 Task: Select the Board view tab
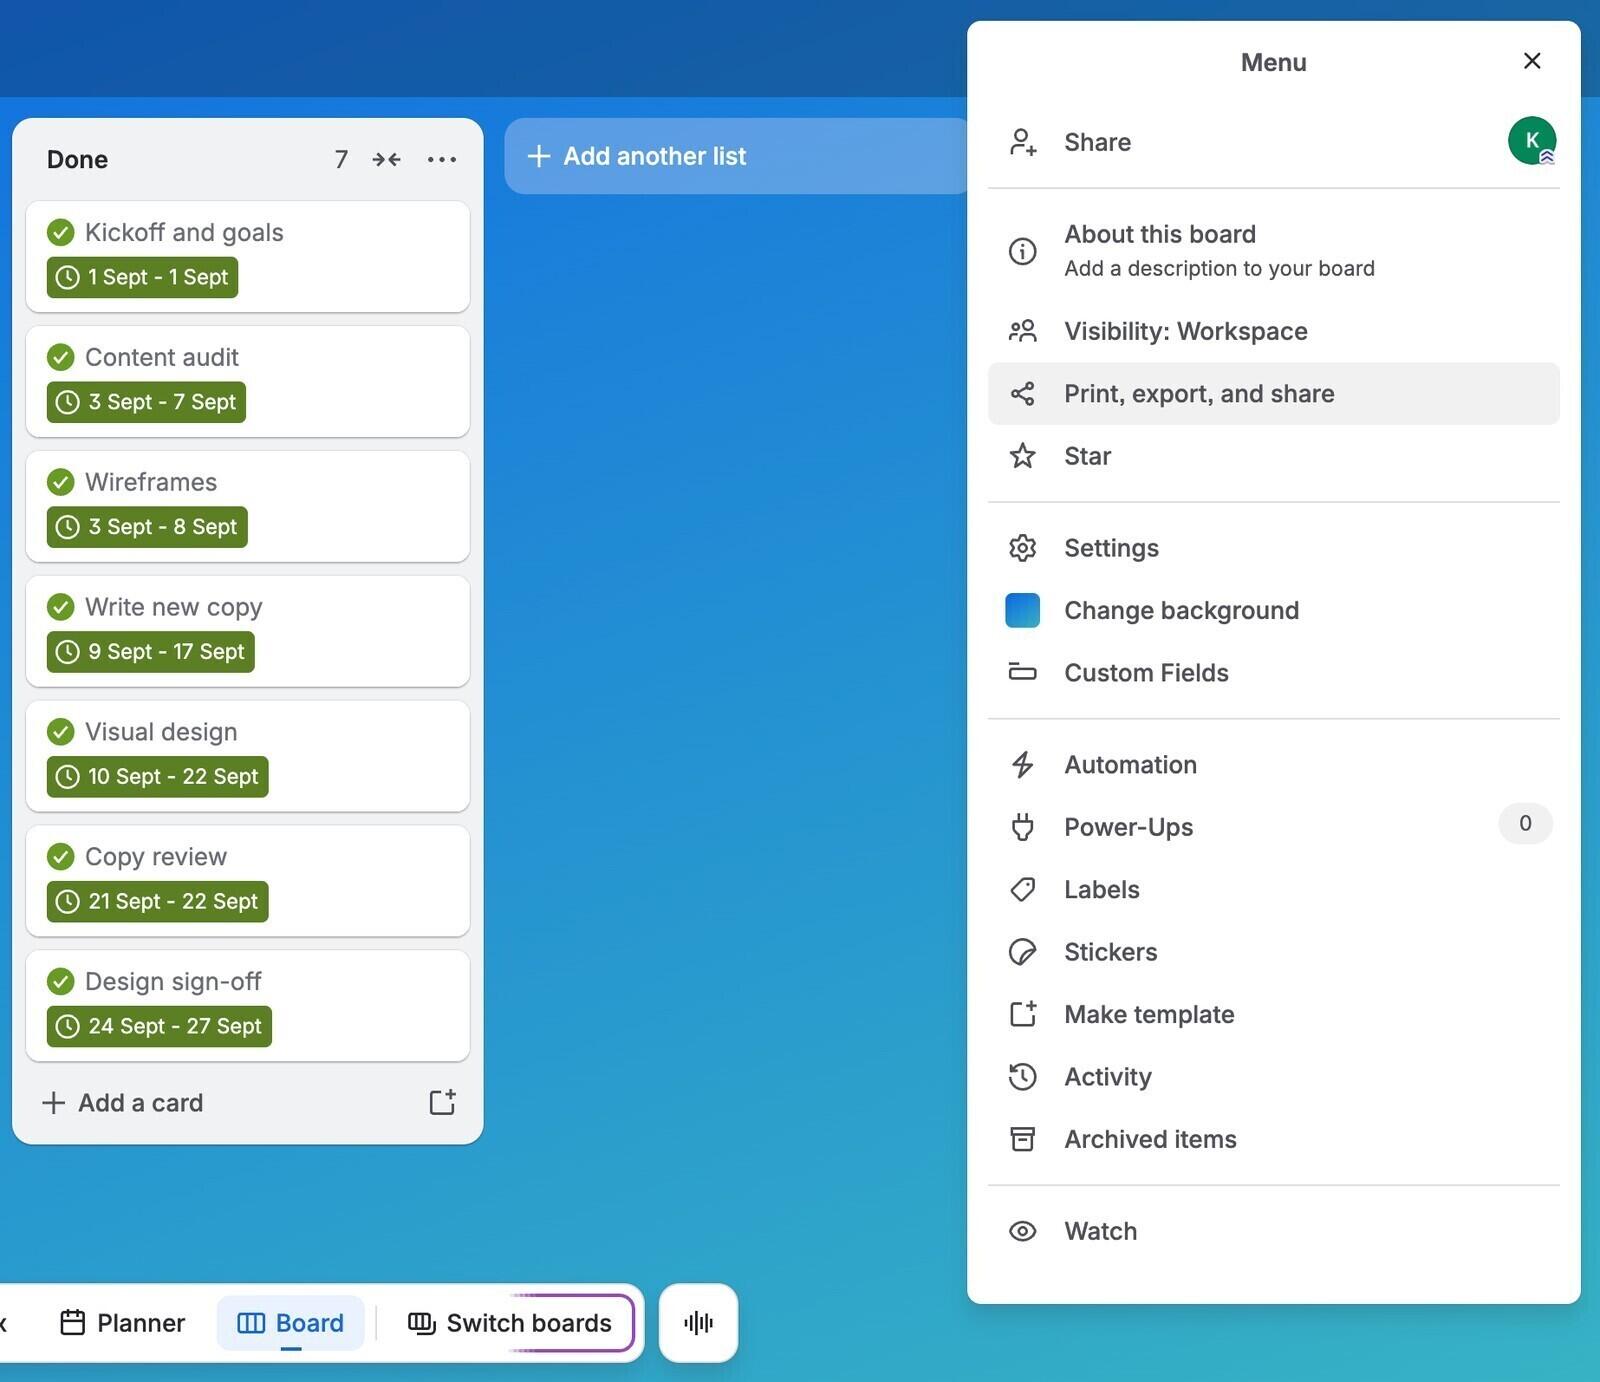tap(290, 1323)
